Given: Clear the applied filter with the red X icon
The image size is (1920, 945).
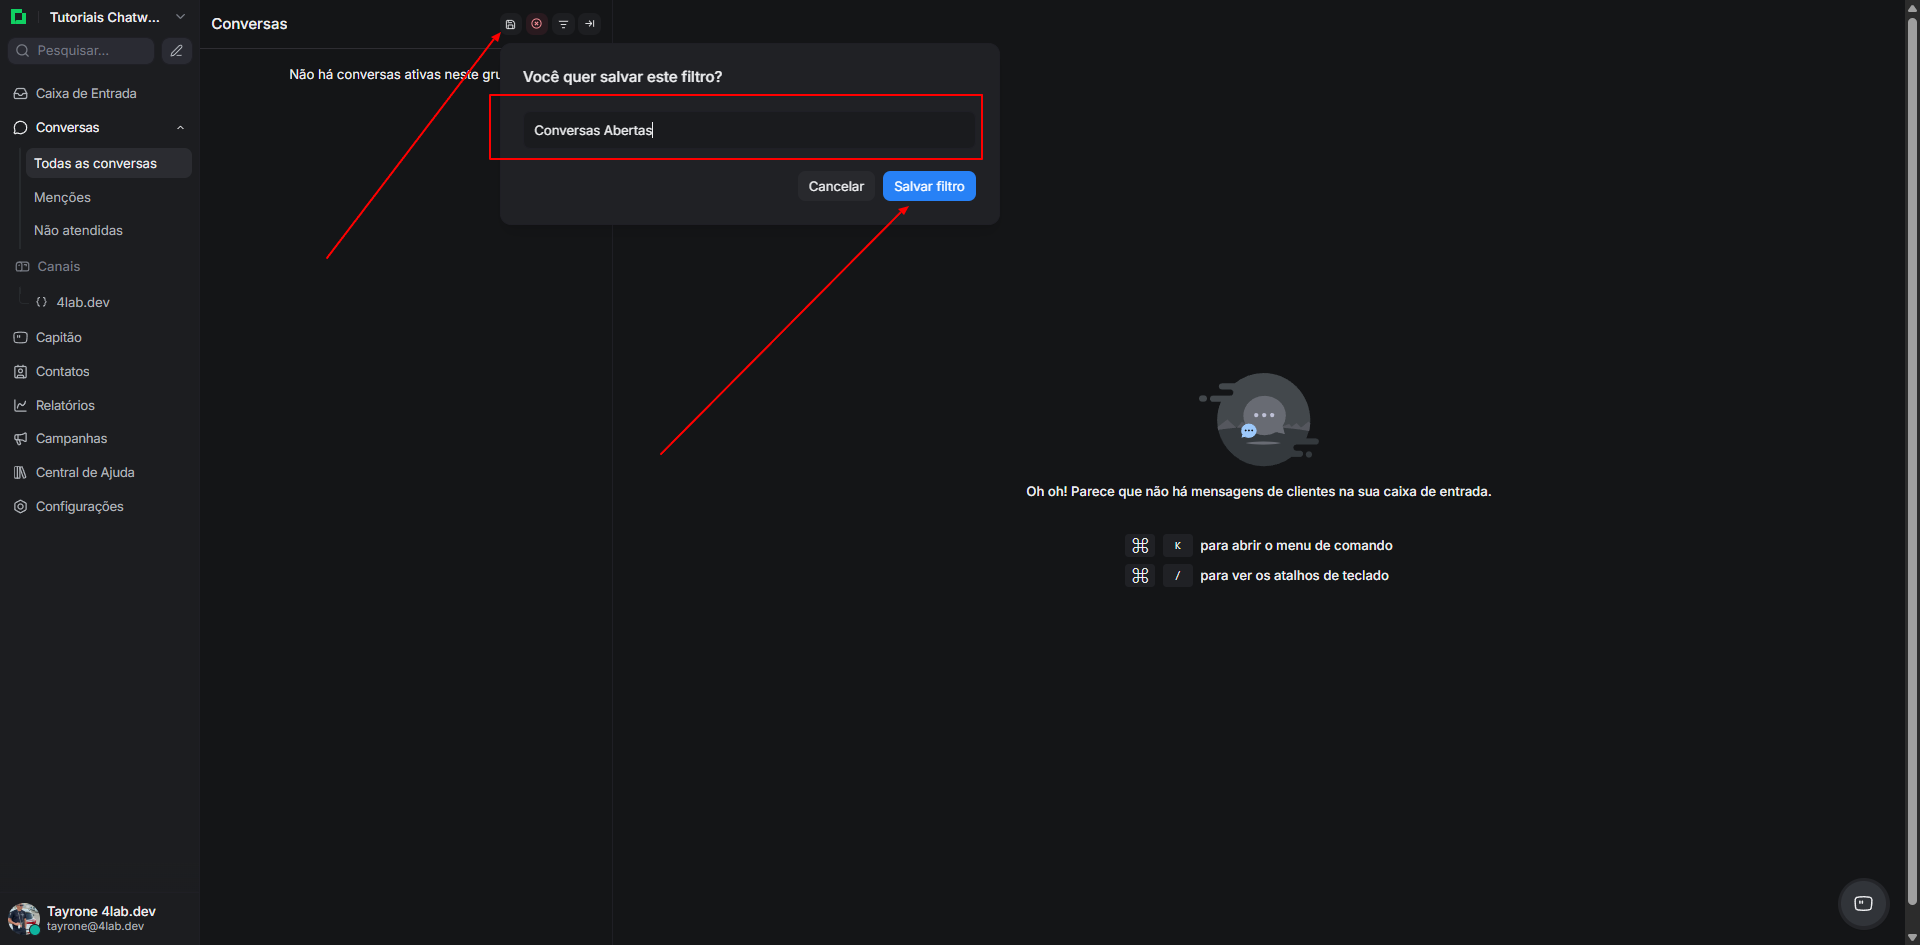Looking at the screenshot, I should [x=537, y=24].
